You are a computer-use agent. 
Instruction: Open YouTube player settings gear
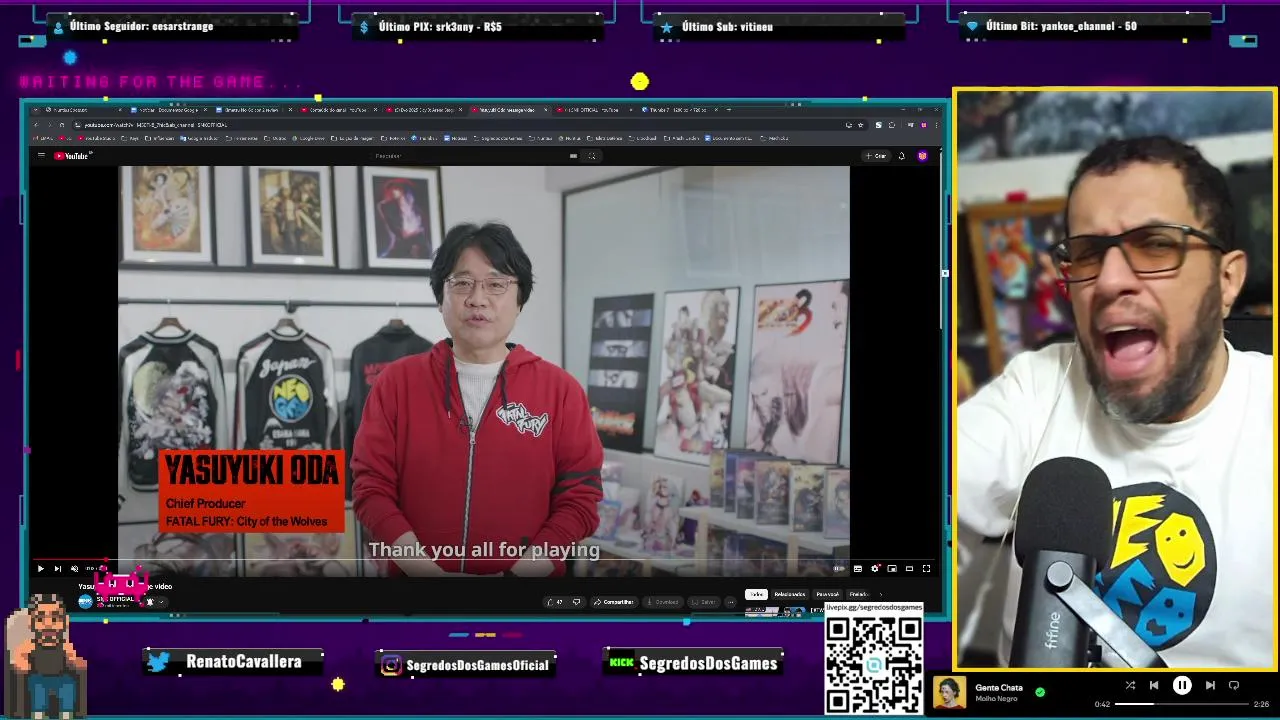click(x=875, y=569)
